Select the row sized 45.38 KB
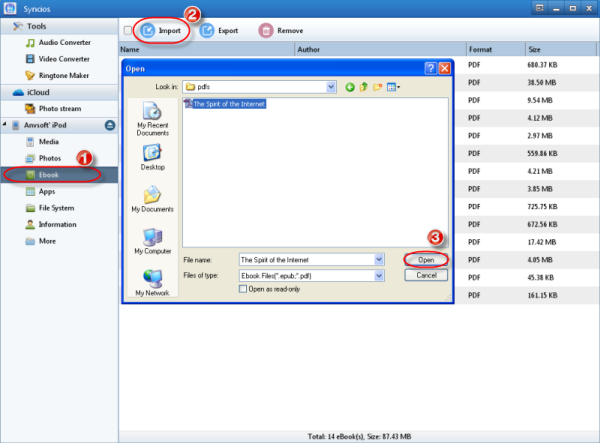 tap(526, 277)
